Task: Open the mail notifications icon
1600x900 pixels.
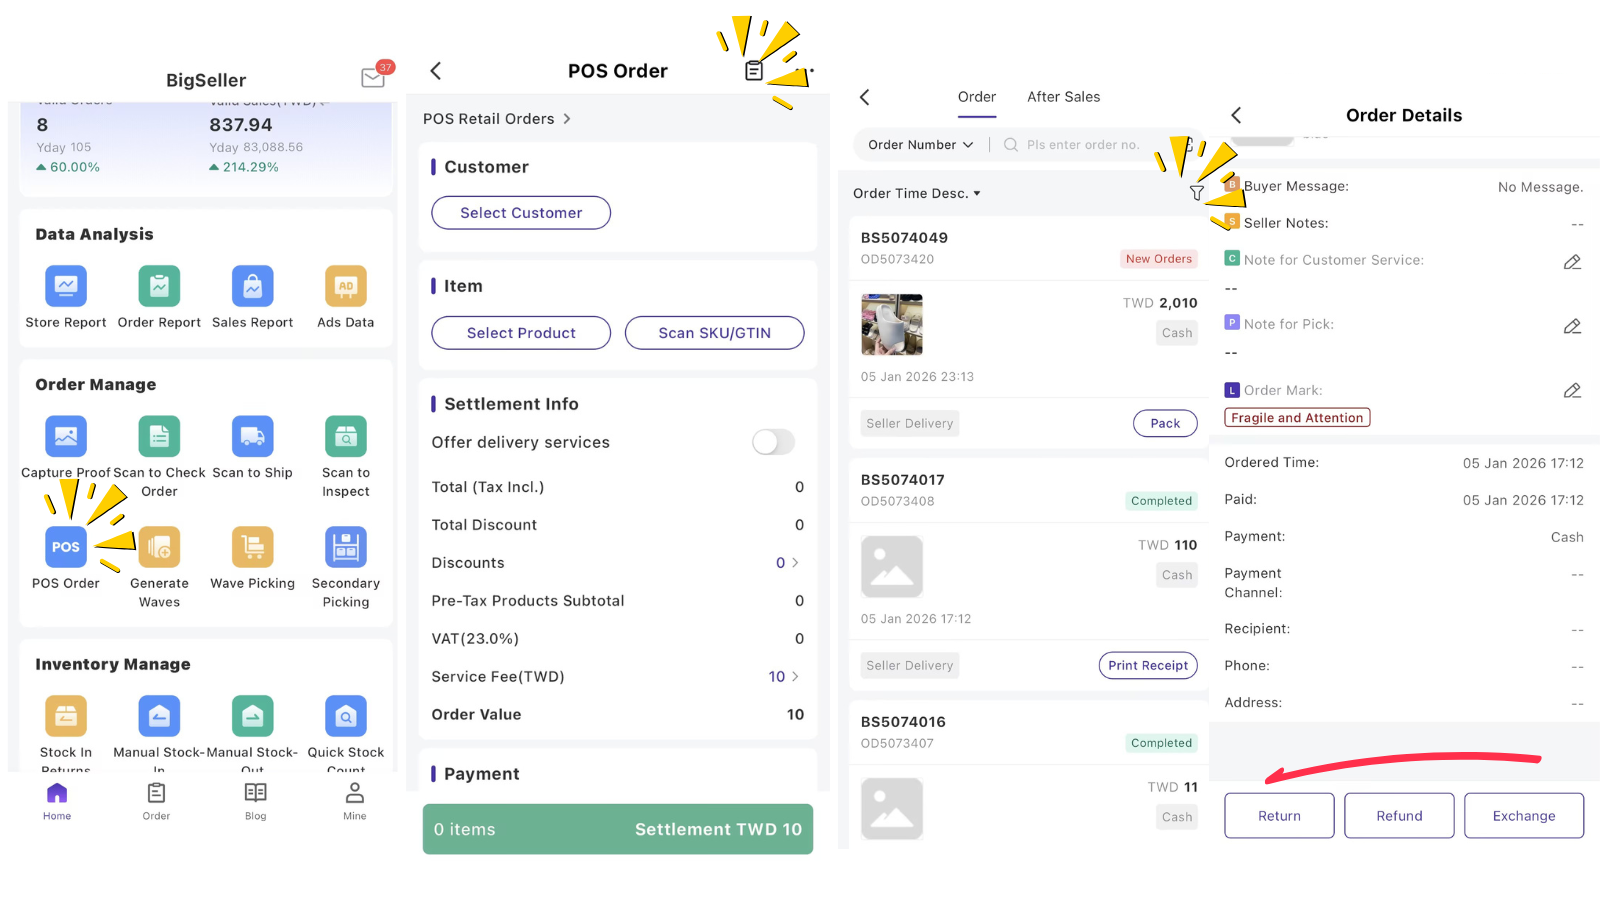Action: 374,77
